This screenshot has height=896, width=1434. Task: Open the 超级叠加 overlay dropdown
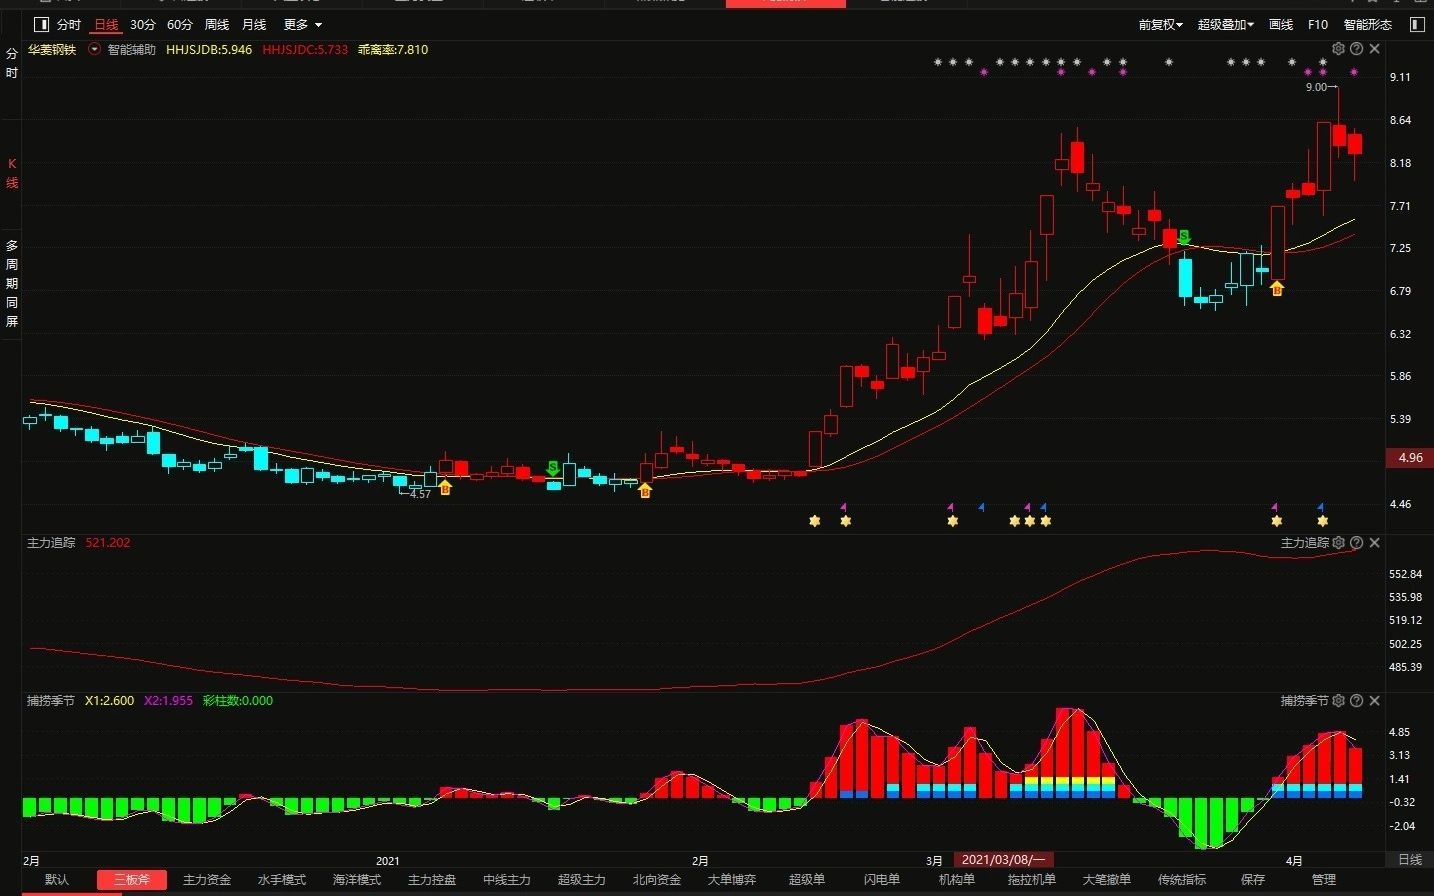tap(1226, 25)
